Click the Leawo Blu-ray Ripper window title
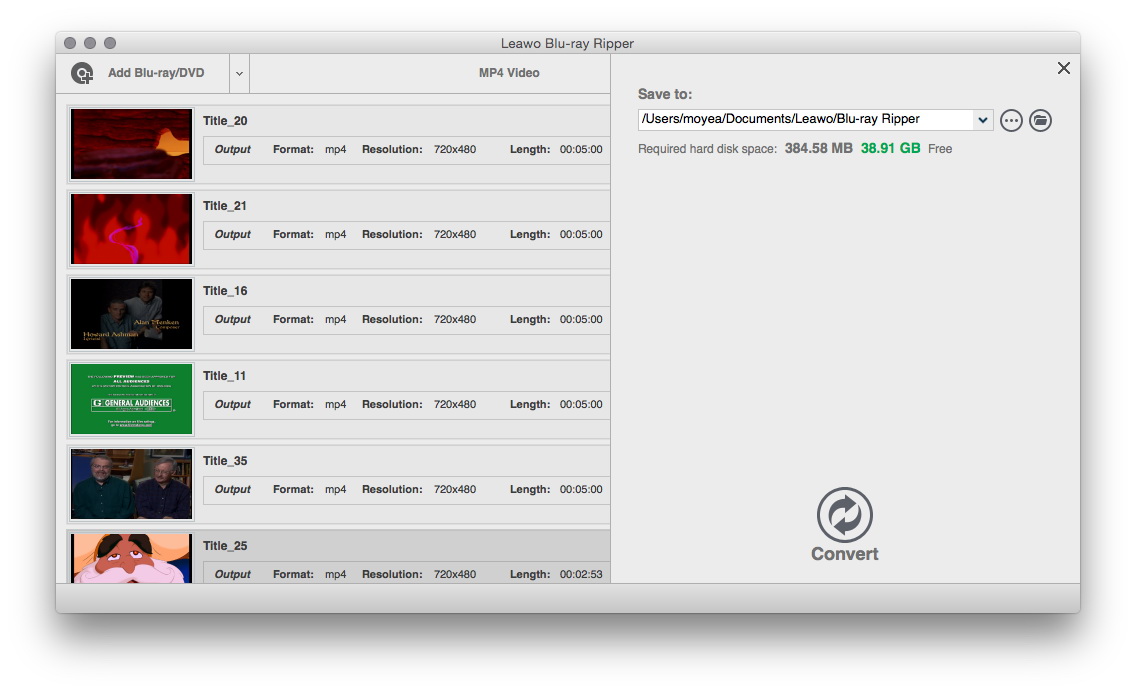The image size is (1136, 693). [x=567, y=43]
